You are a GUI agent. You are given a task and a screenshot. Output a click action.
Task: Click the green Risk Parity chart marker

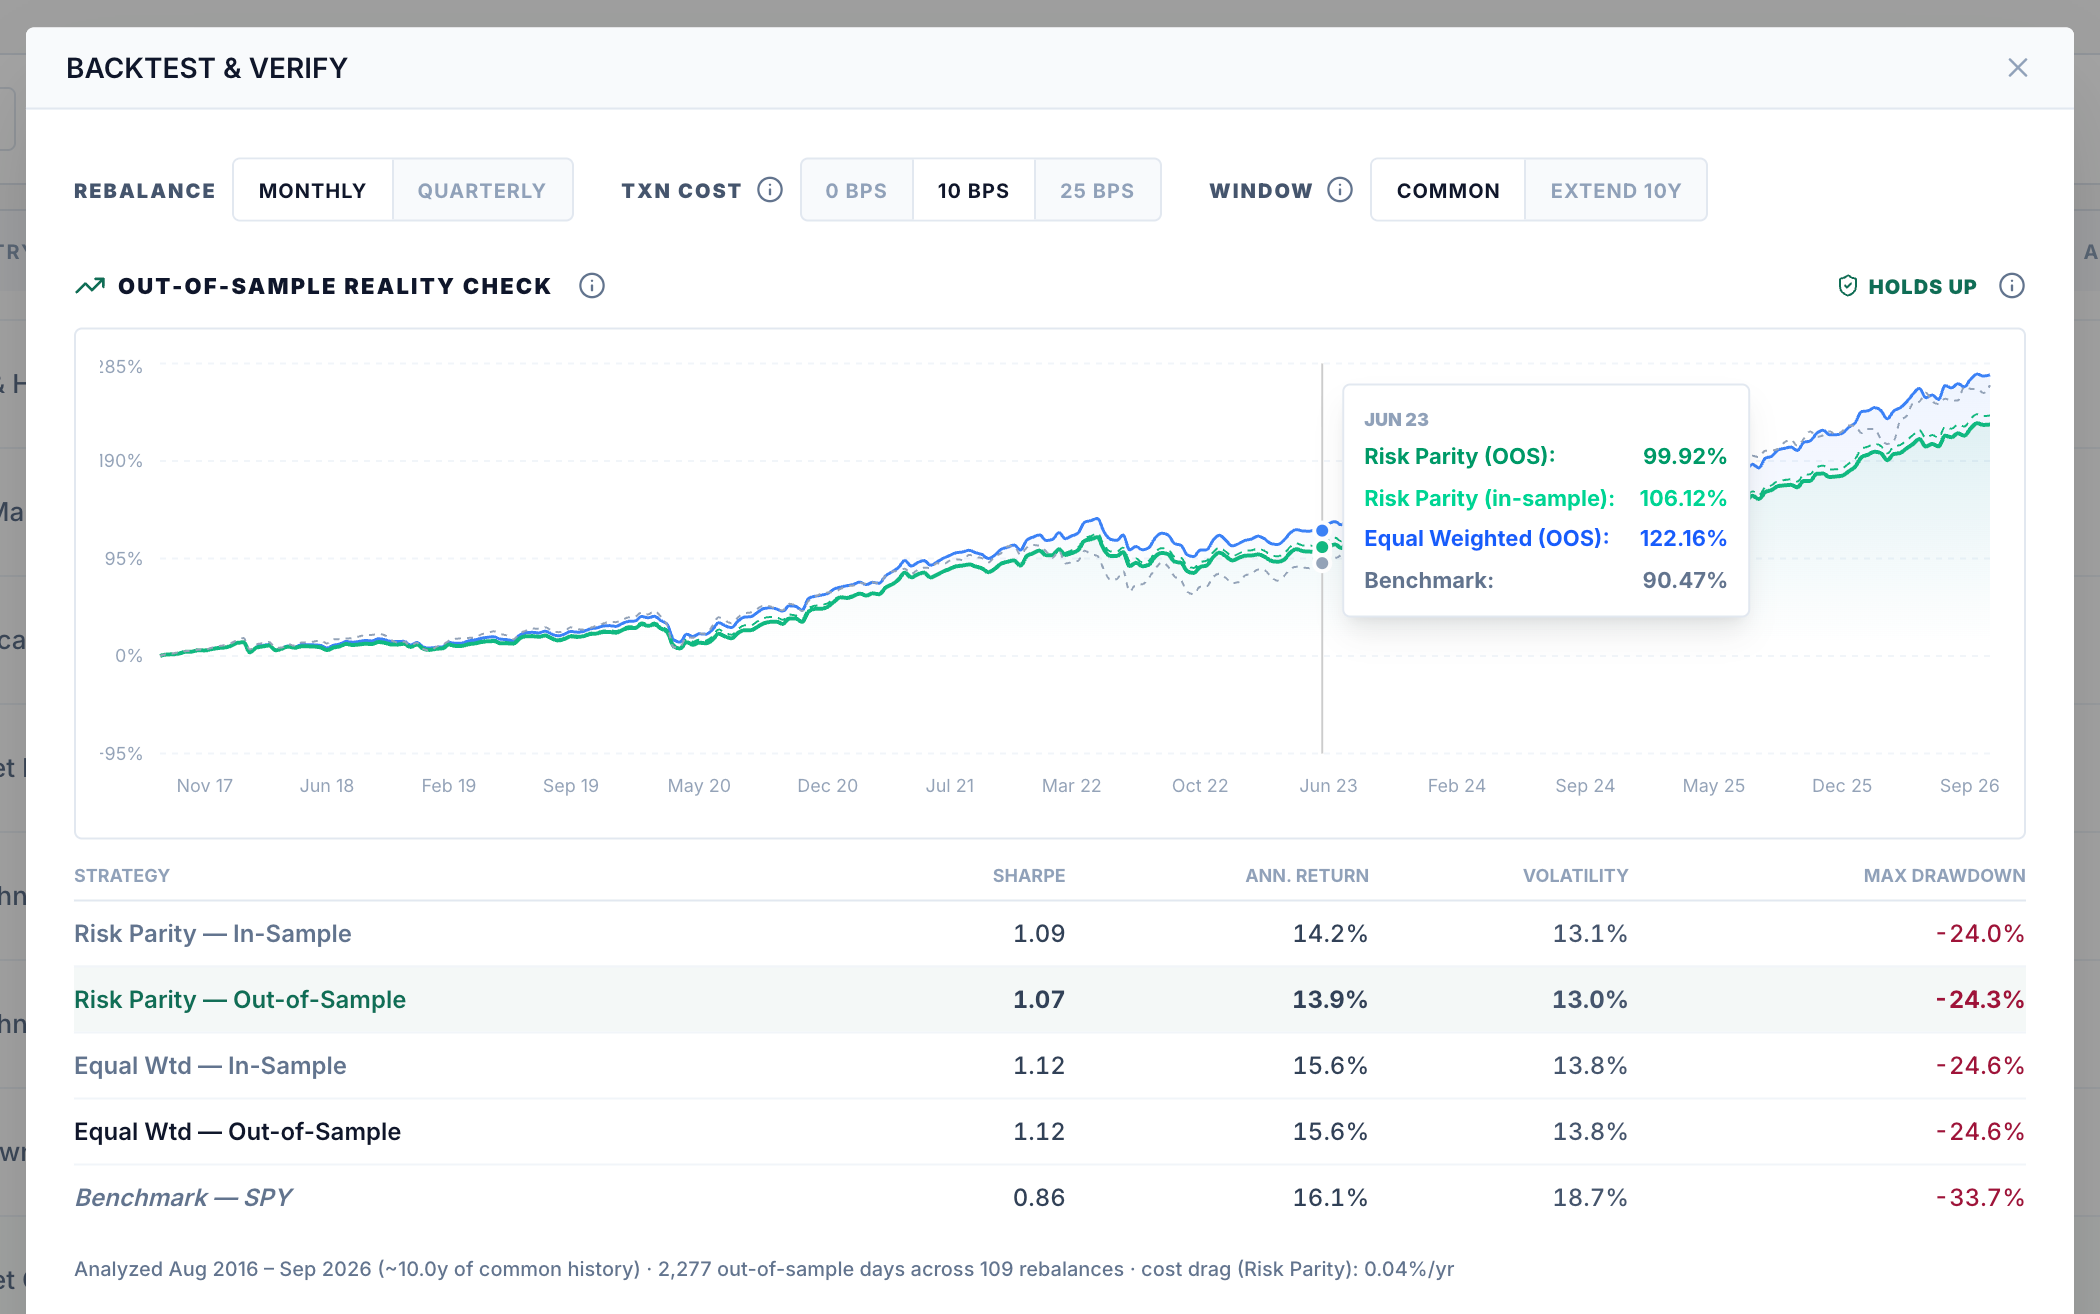coord(1322,547)
